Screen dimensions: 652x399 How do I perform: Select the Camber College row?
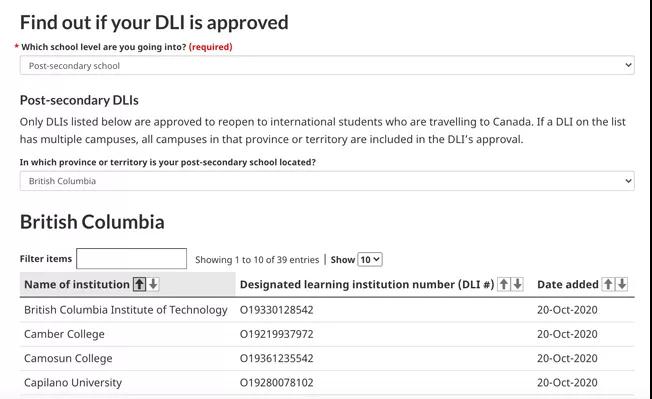tap(327, 334)
